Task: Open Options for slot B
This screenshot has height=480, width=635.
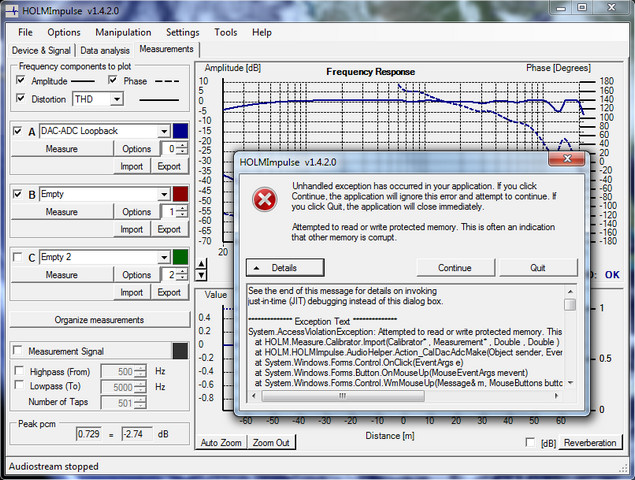Action: (136, 212)
